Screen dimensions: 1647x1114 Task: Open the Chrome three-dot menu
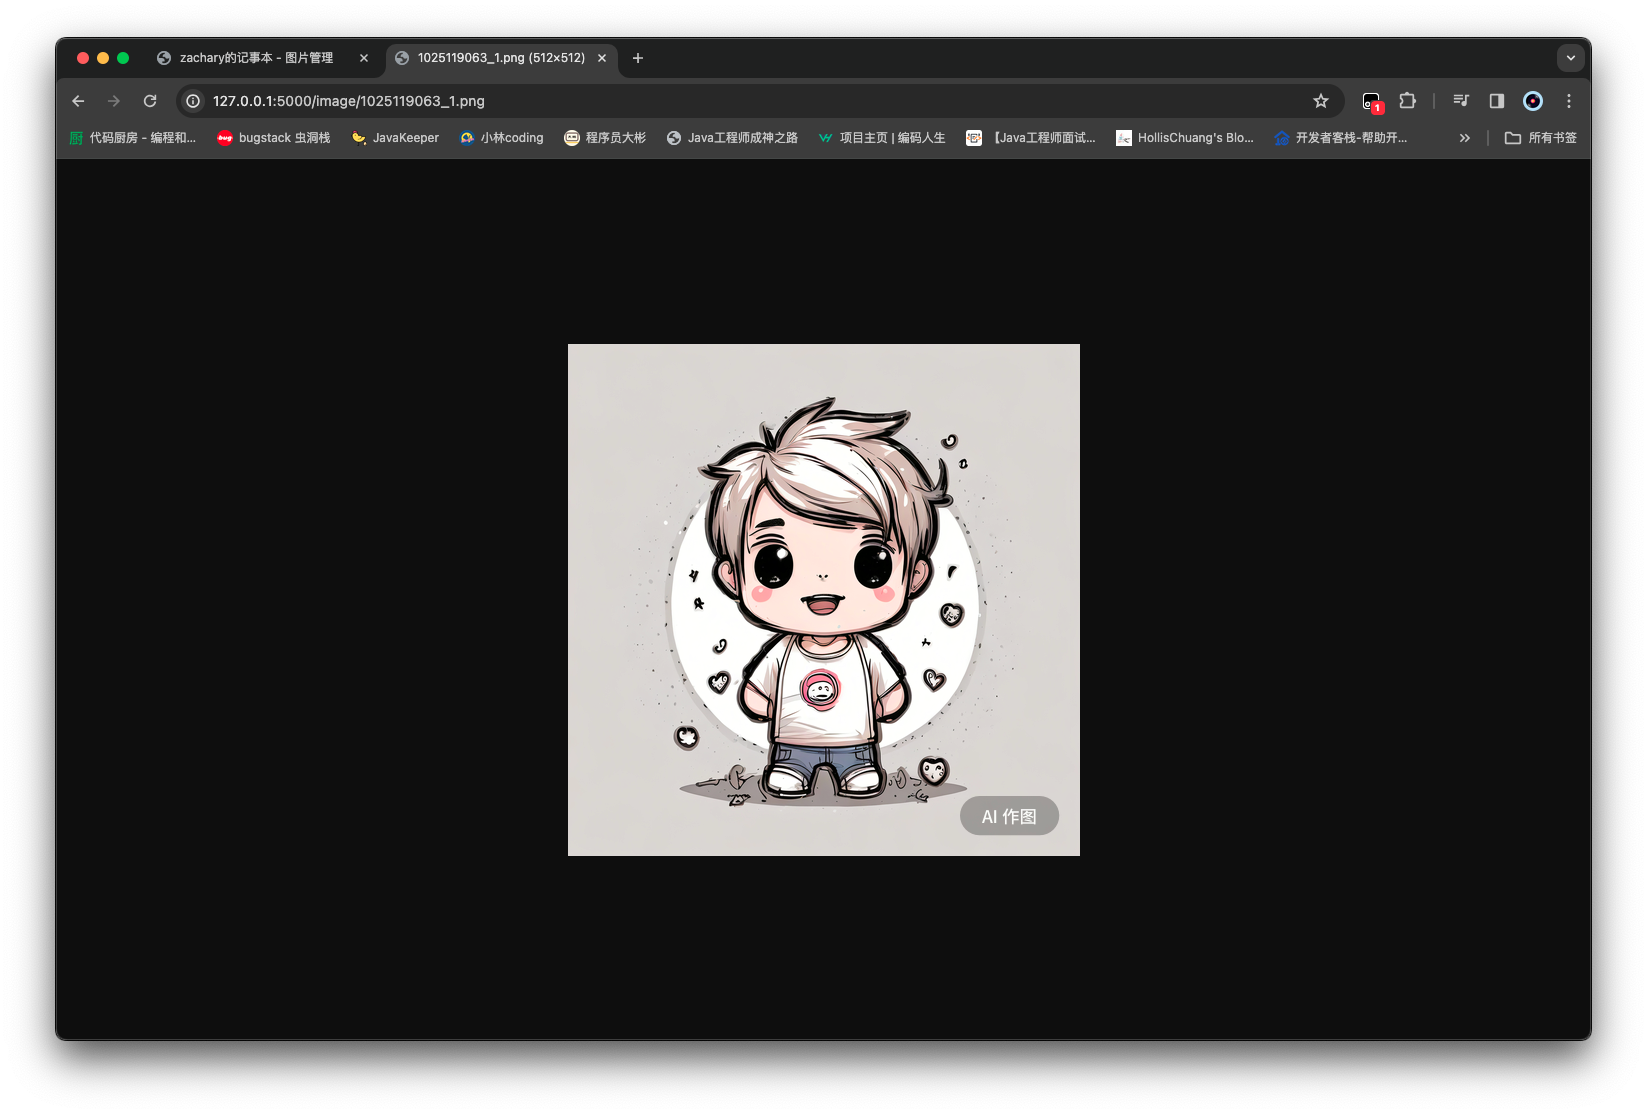point(1569,101)
